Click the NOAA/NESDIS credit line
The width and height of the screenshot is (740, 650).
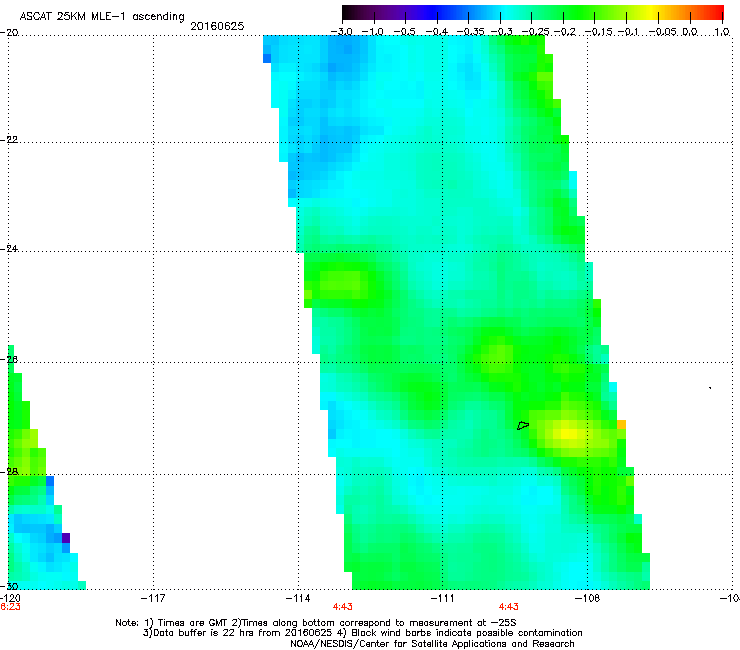point(432,644)
